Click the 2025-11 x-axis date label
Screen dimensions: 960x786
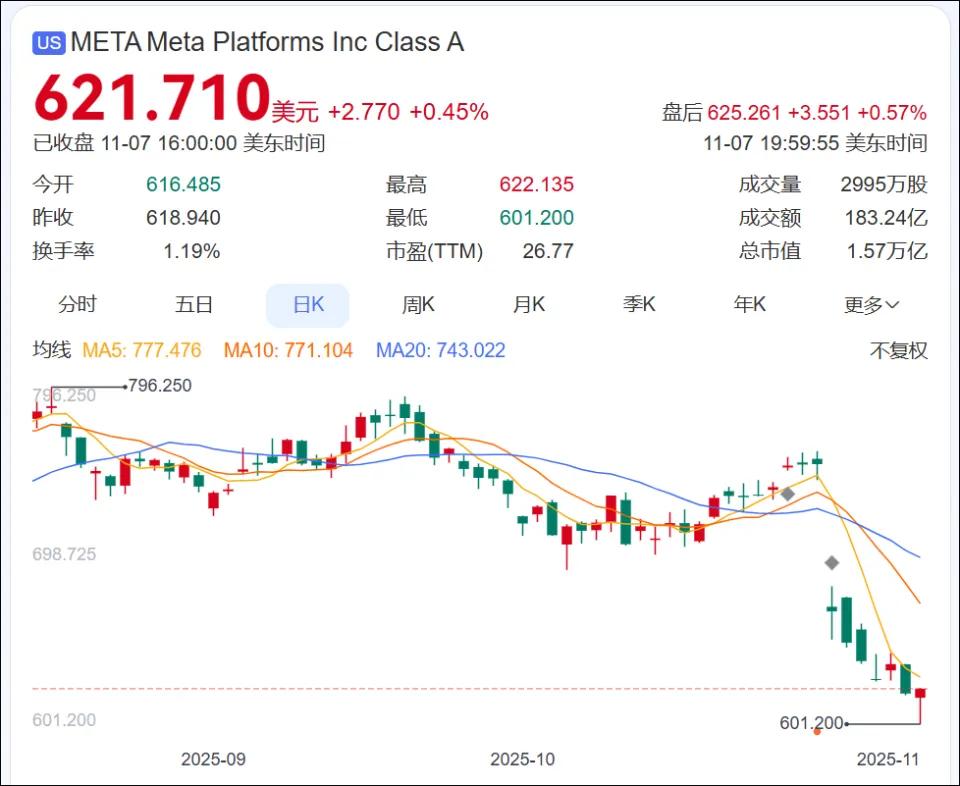[x=888, y=759]
